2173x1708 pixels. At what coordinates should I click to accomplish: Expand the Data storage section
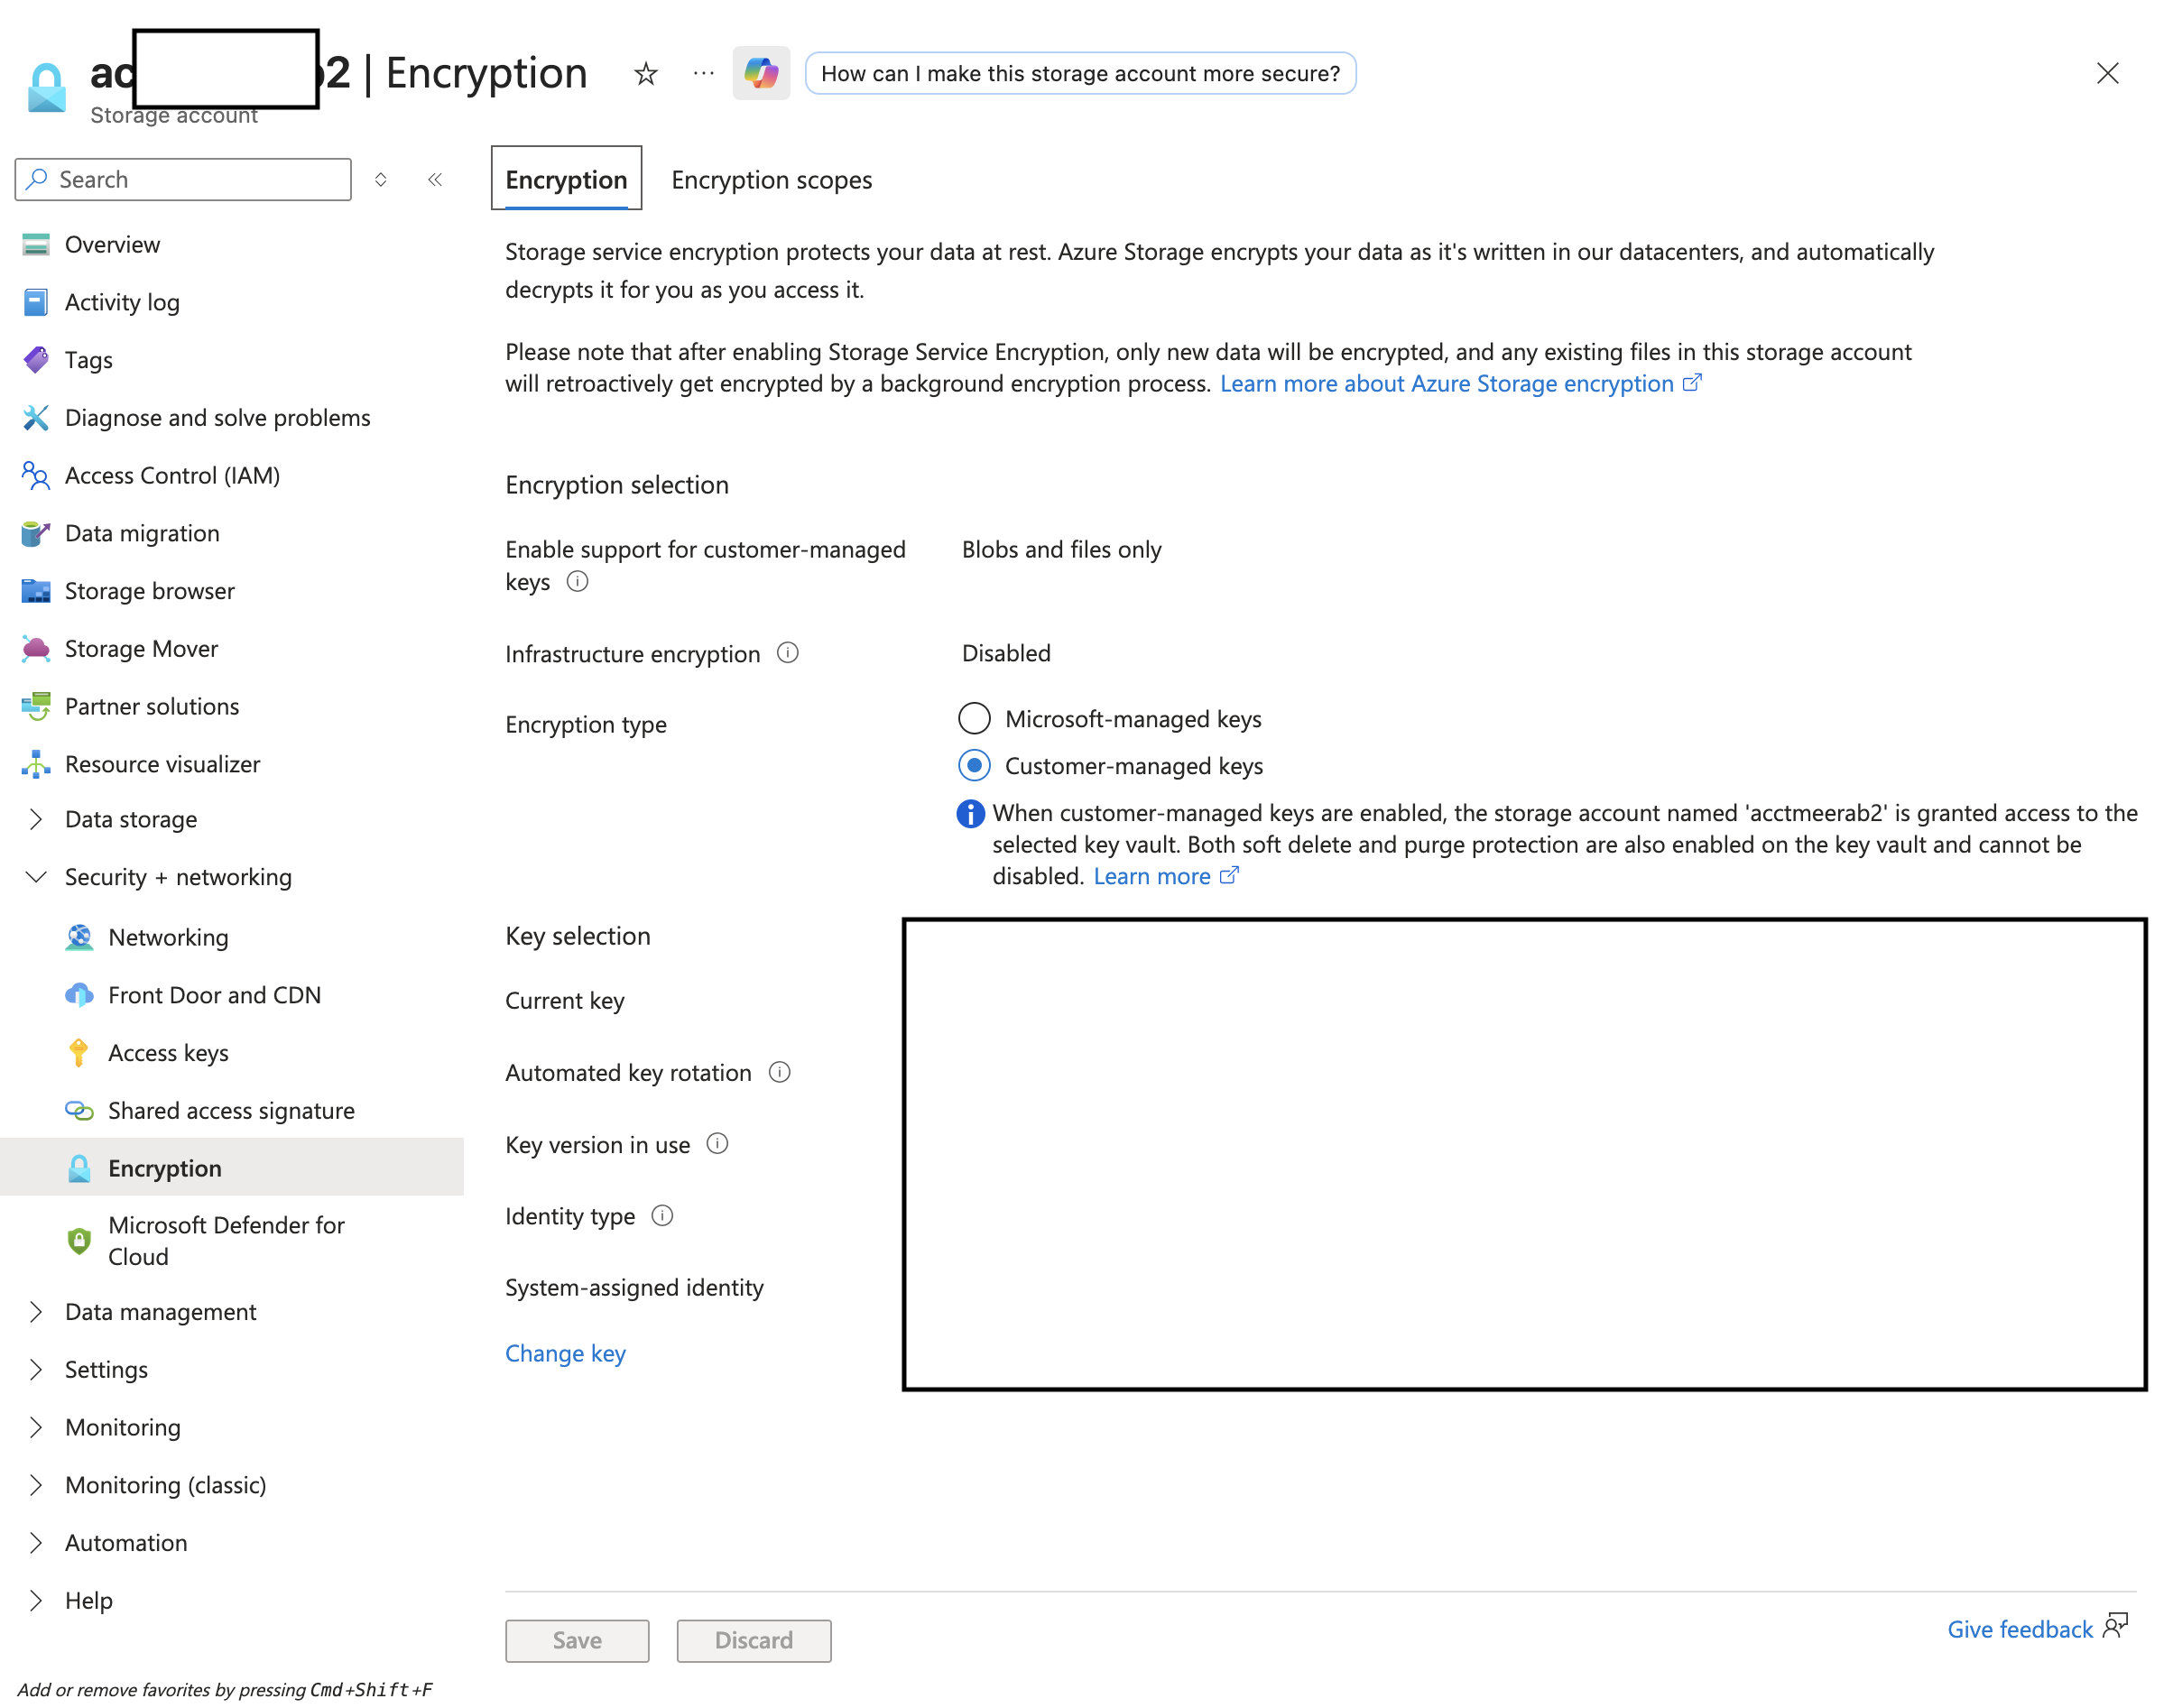tap(36, 819)
